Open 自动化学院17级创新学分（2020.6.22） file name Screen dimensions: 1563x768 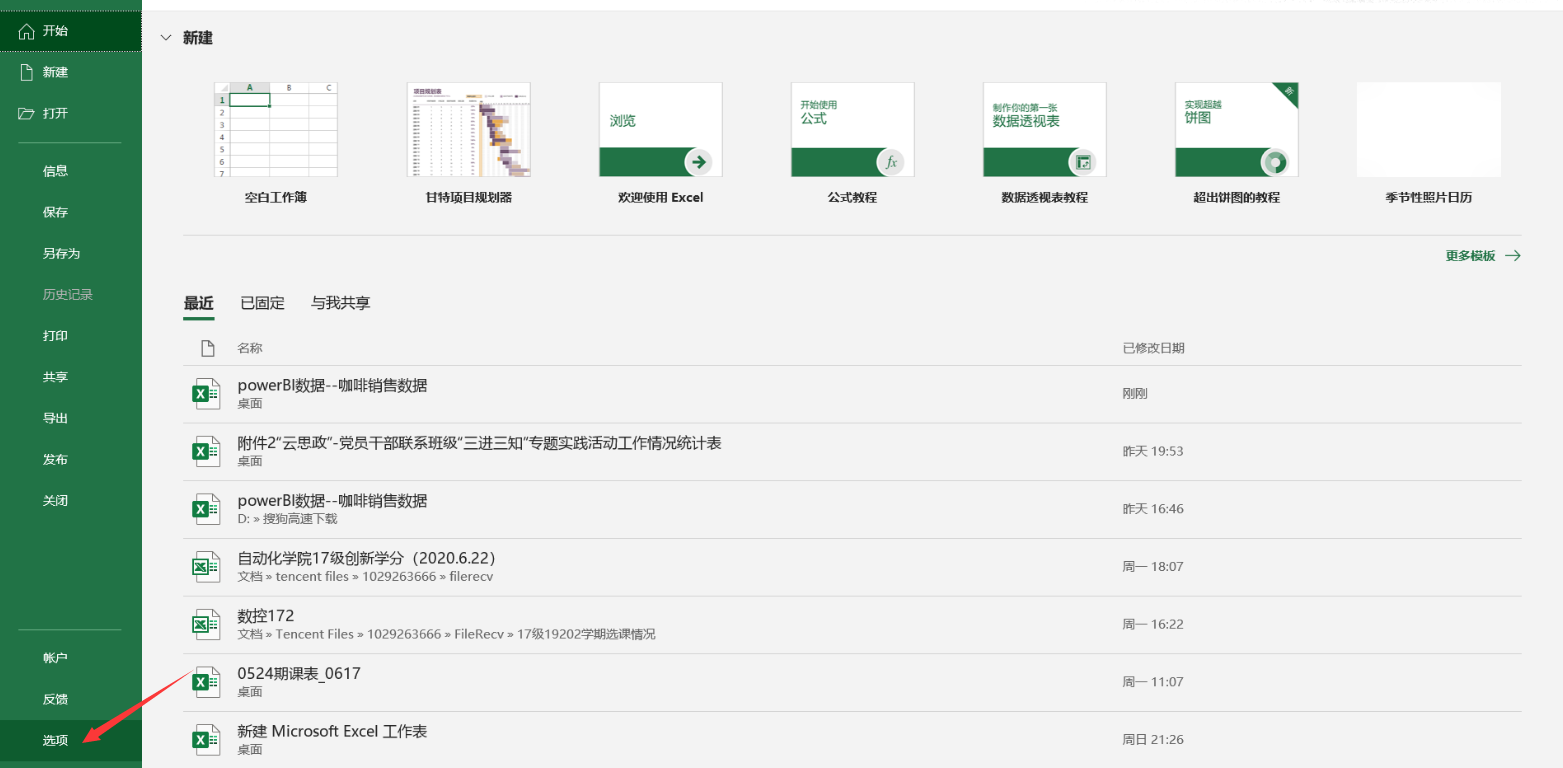(367, 558)
